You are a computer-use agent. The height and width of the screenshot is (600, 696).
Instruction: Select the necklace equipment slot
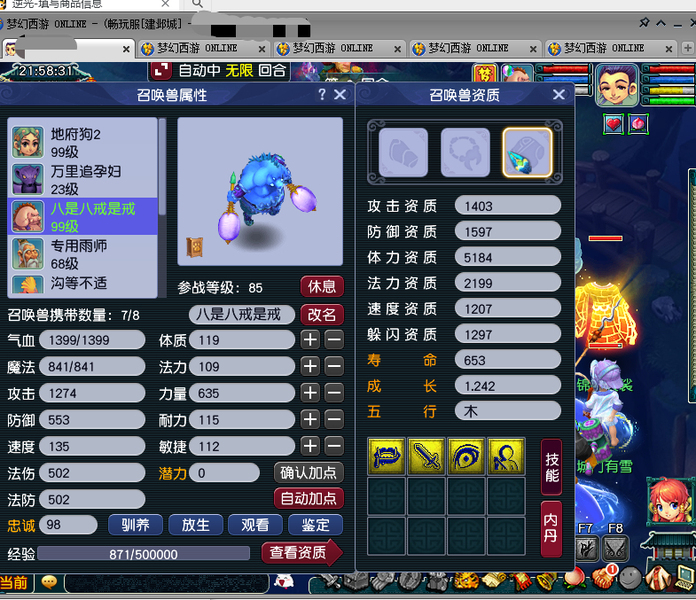click(x=465, y=152)
